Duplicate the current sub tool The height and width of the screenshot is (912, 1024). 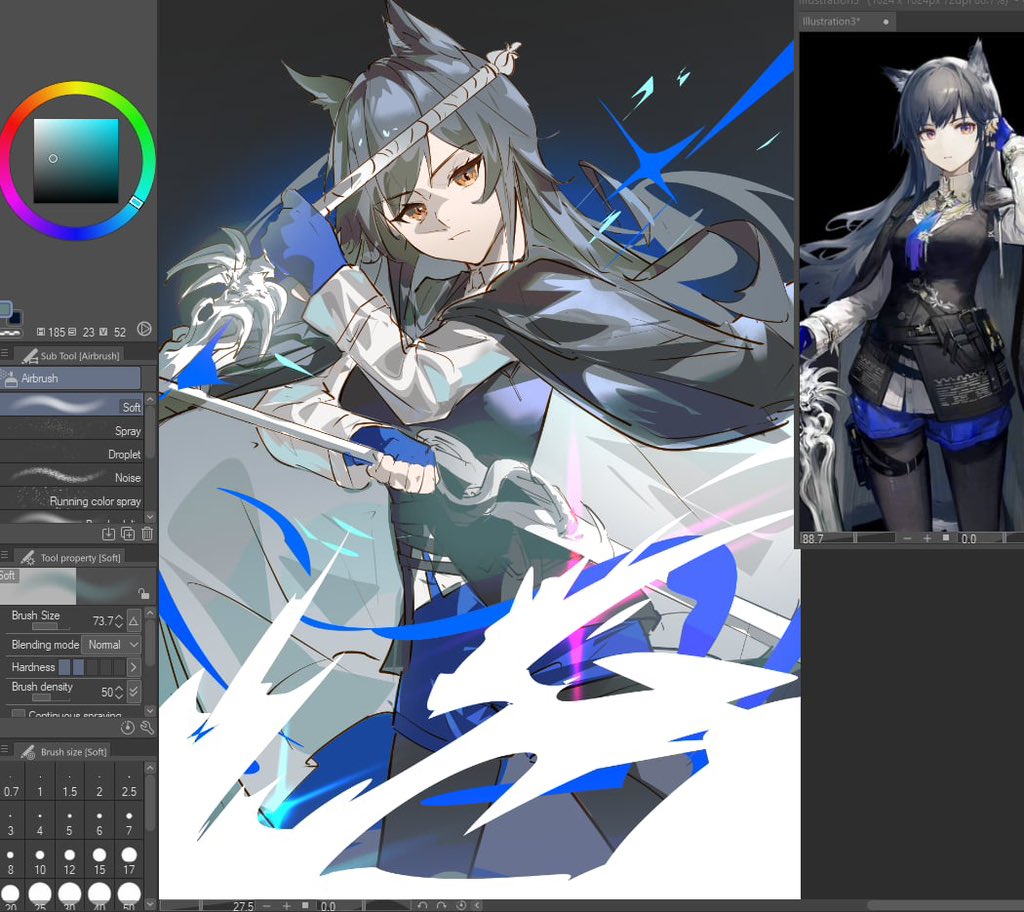point(128,534)
